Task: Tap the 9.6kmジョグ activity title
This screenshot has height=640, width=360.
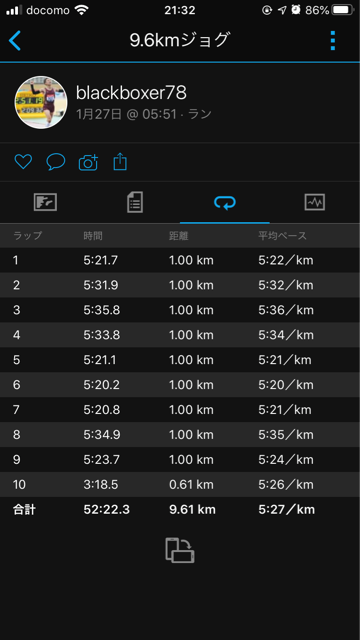Action: [x=180, y=40]
